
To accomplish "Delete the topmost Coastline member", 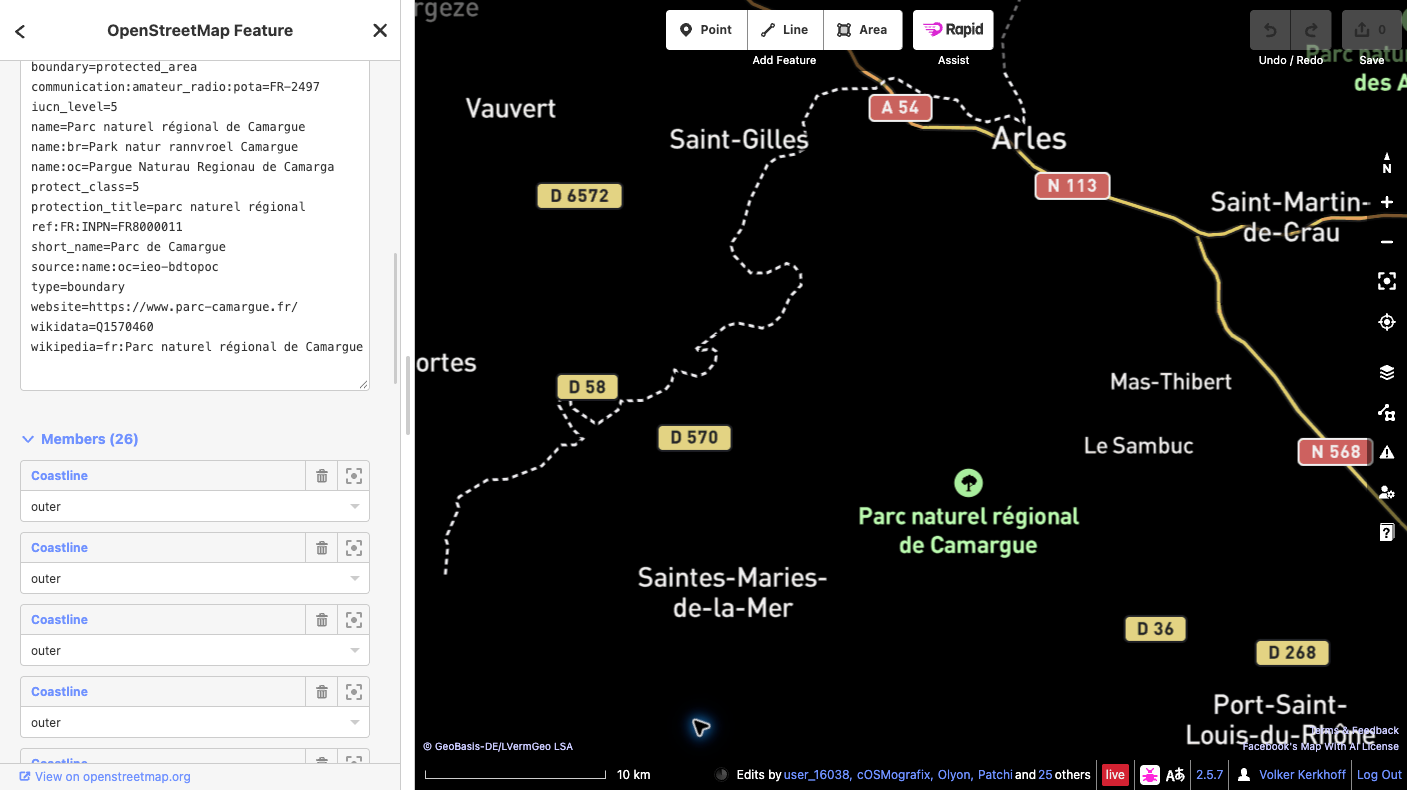I will pos(321,476).
